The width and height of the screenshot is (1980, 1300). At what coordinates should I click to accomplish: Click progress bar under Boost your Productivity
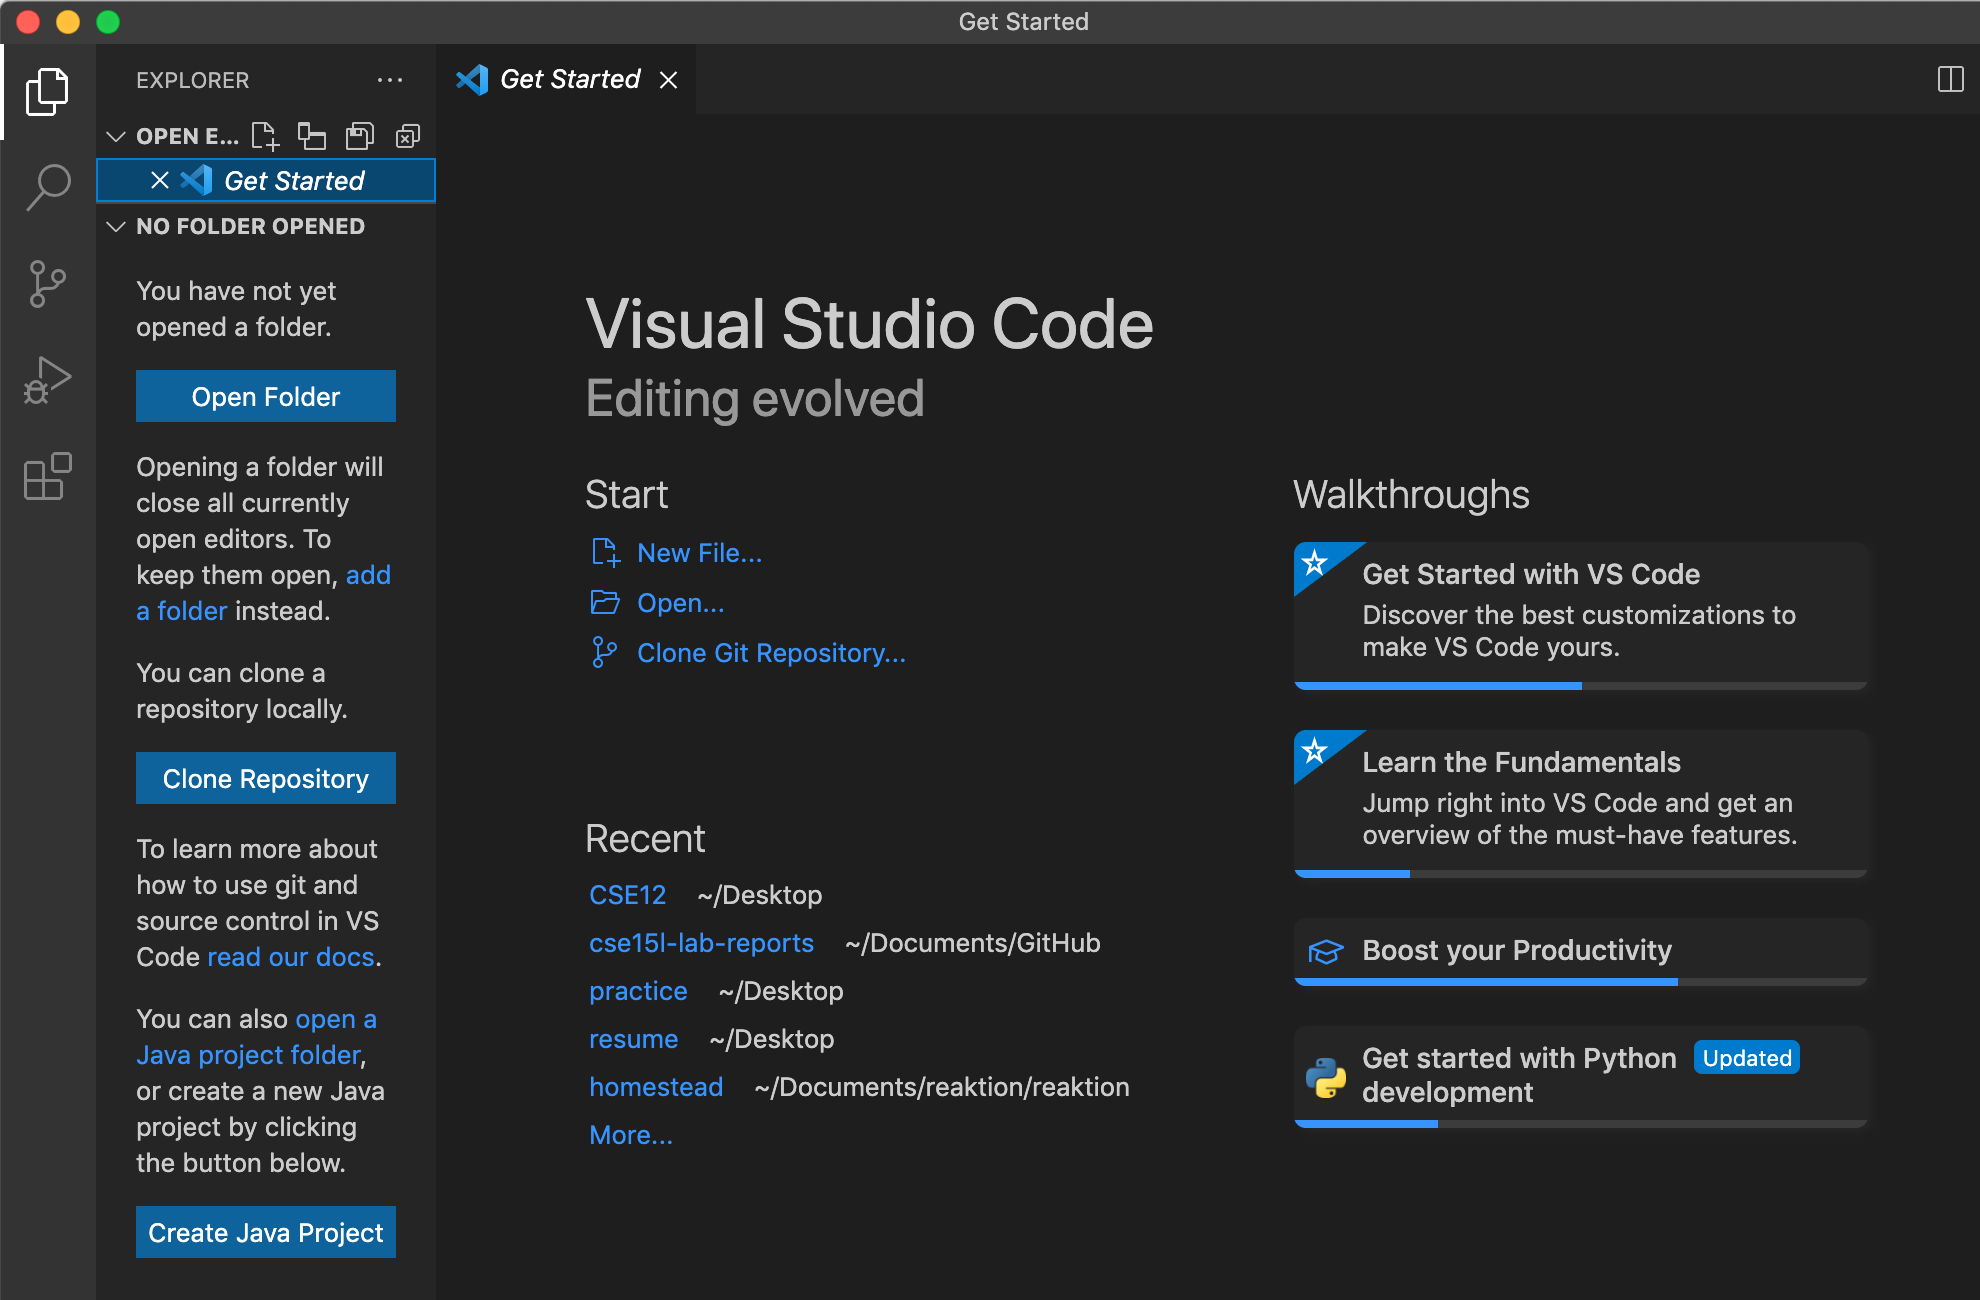[1580, 982]
